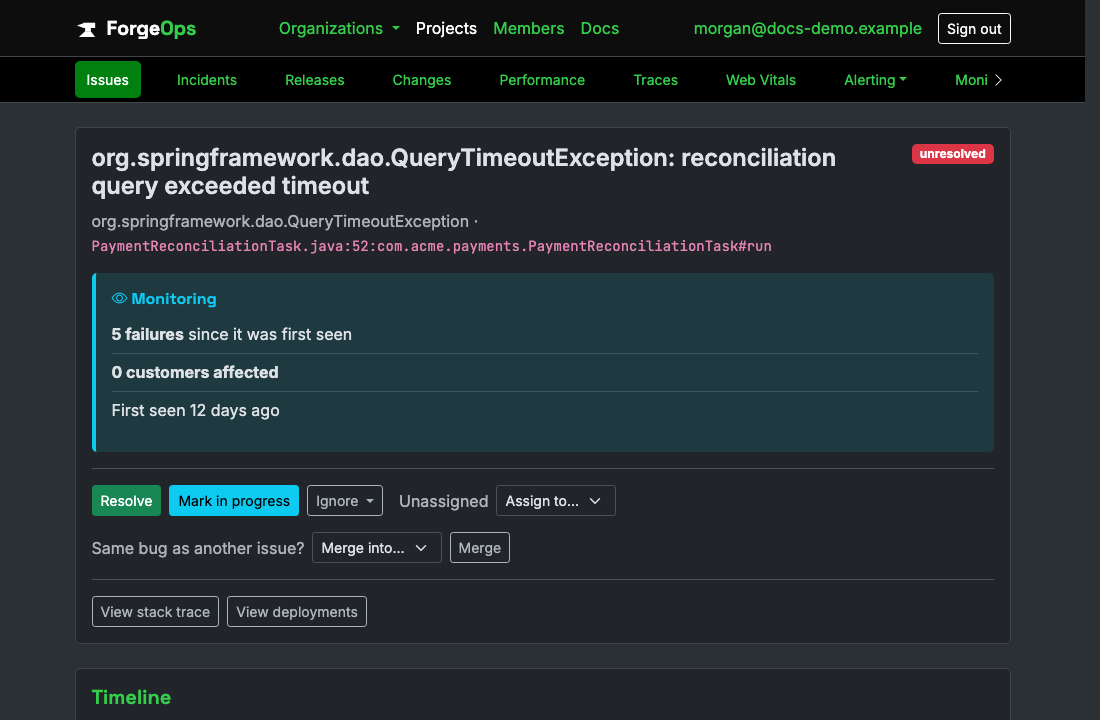Switch to the Releases tab
The height and width of the screenshot is (720, 1100).
pos(314,80)
